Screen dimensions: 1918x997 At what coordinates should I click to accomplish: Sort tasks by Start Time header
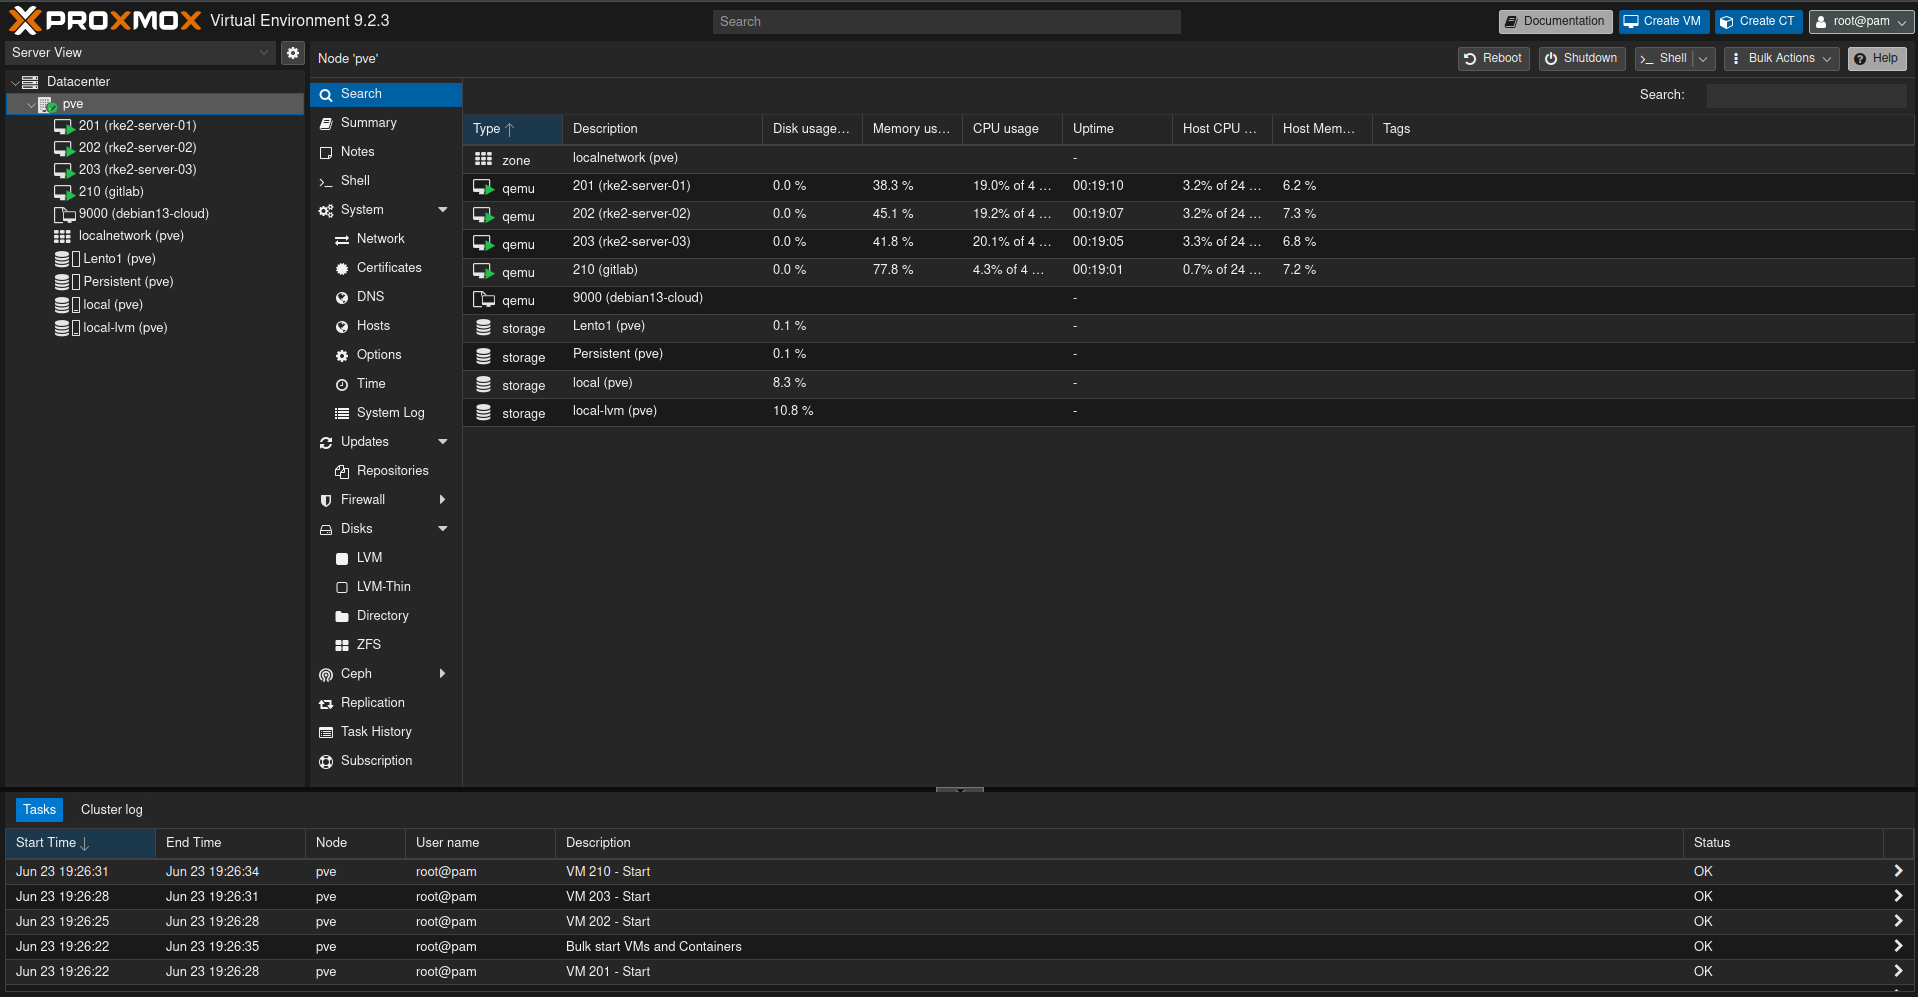coord(80,843)
